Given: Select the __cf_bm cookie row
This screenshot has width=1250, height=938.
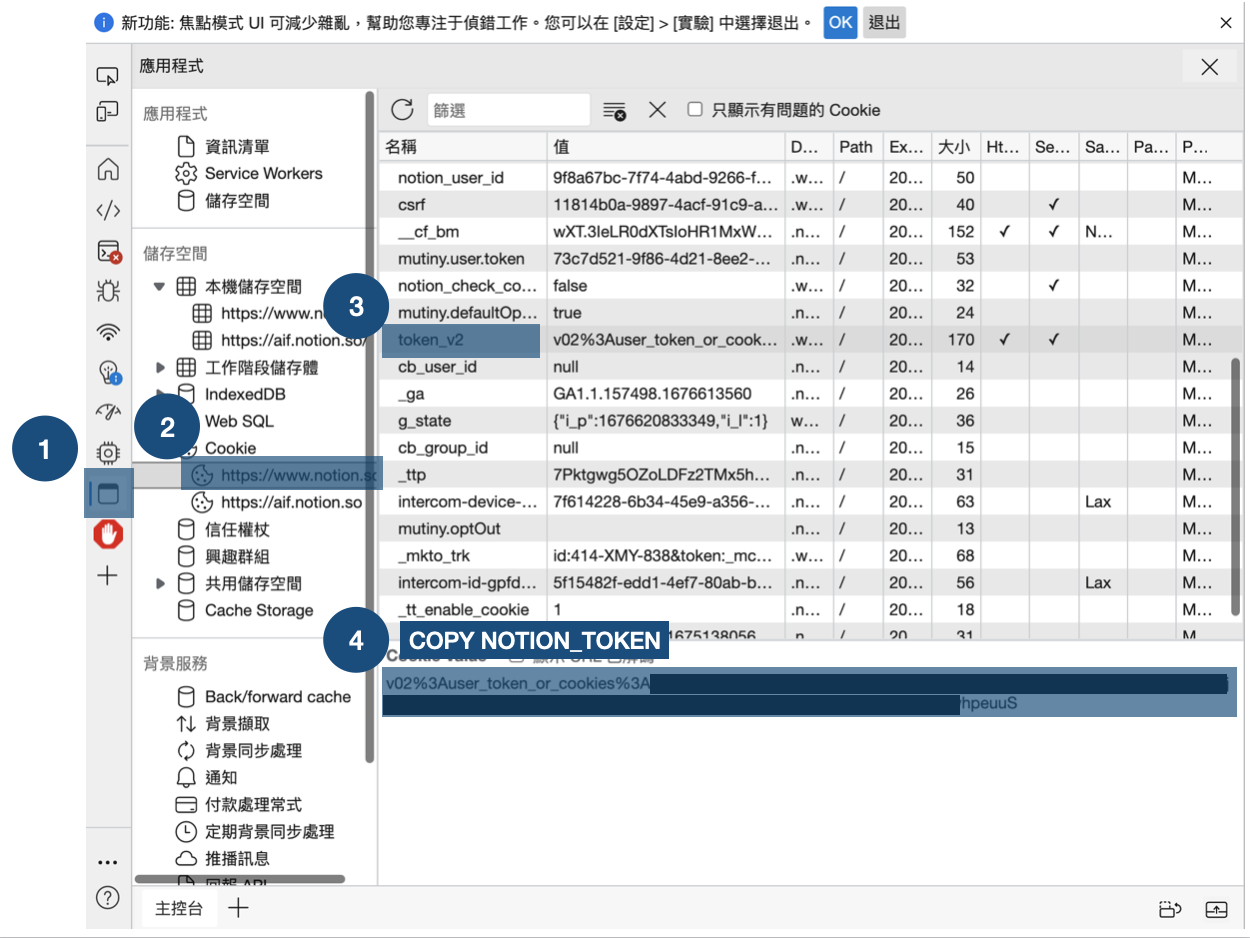Looking at the screenshot, I should coord(809,232).
